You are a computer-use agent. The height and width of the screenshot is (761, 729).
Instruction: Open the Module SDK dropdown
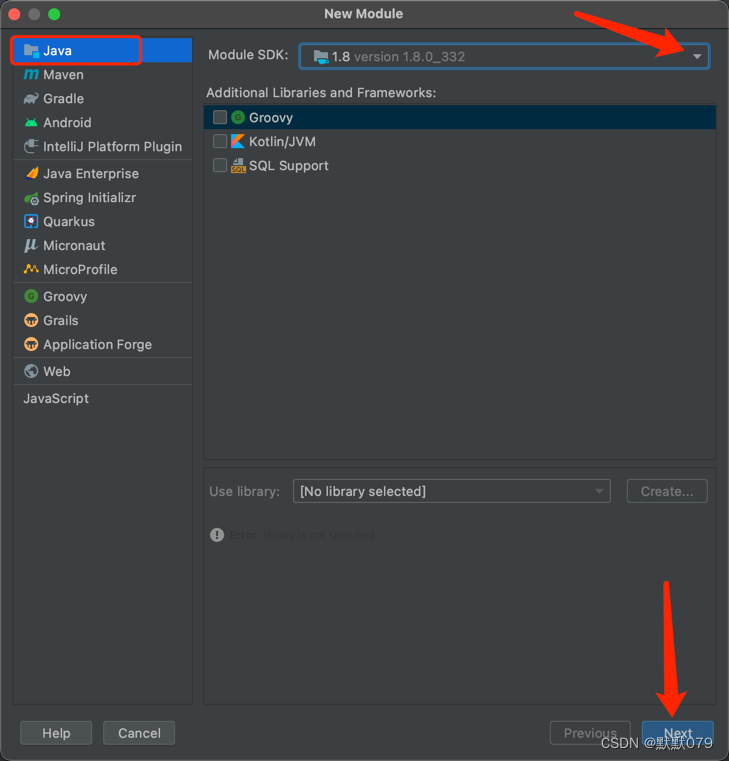504,56
